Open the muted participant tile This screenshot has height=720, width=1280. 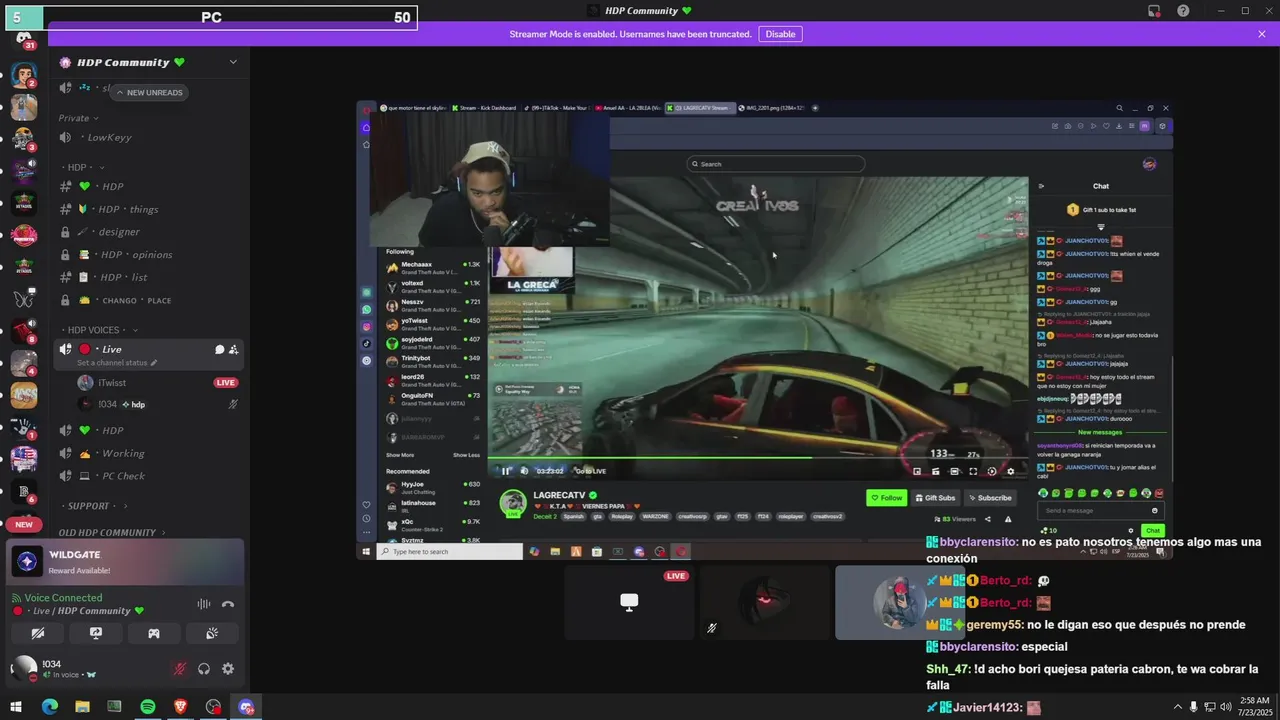765,602
